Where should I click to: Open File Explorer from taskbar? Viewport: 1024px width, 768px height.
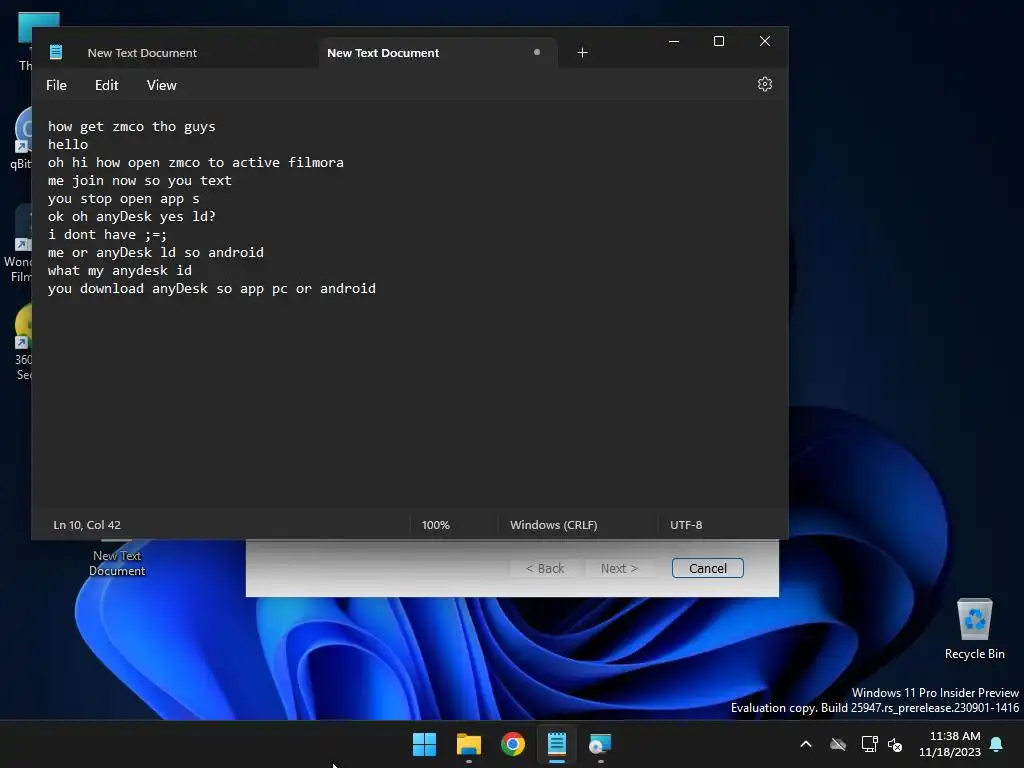[468, 744]
